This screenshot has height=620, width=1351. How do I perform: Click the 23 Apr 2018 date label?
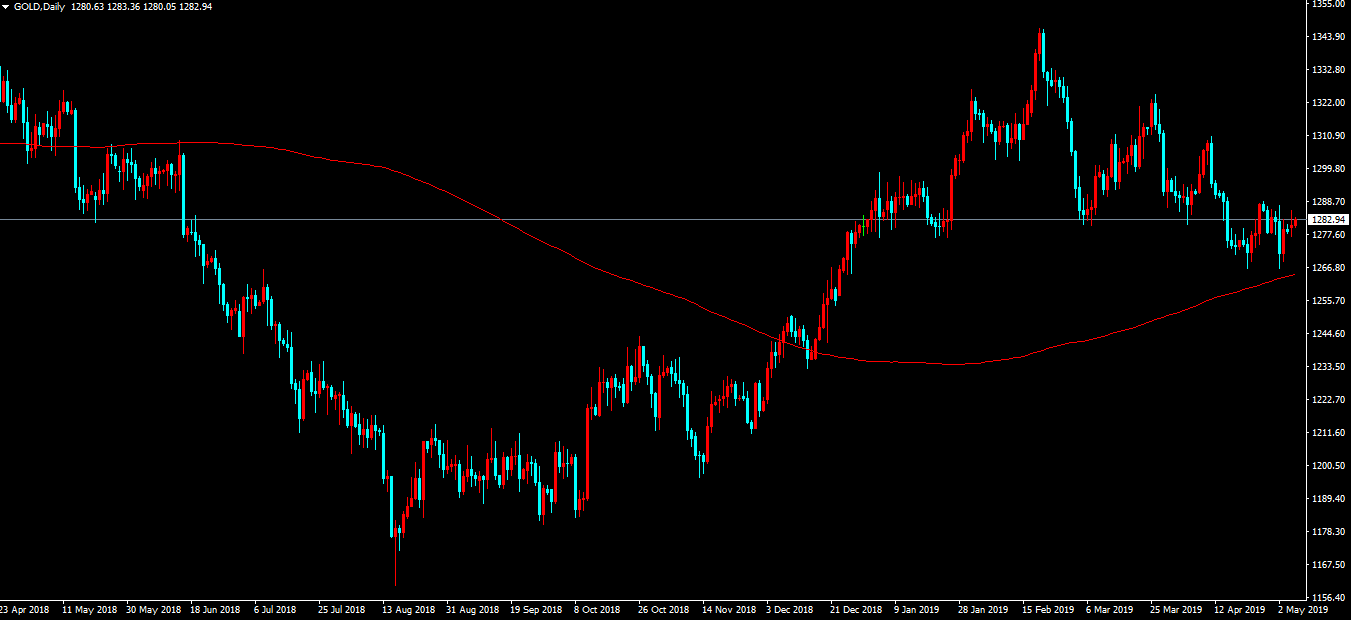pyautogui.click(x=24, y=608)
